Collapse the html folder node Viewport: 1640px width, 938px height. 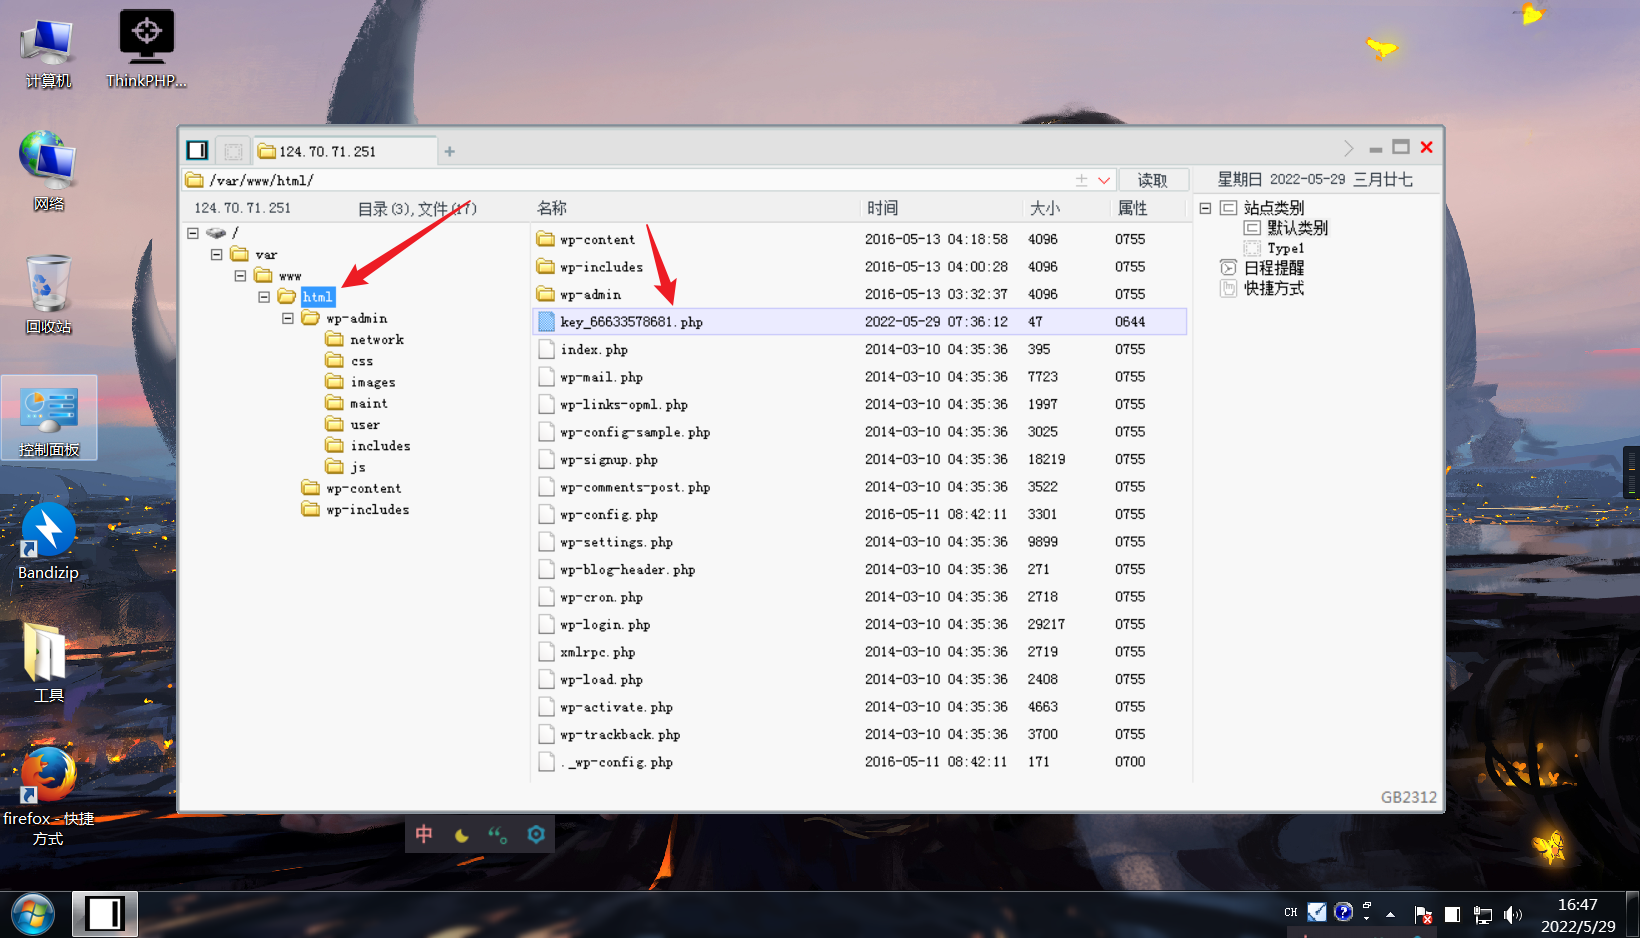pos(264,297)
